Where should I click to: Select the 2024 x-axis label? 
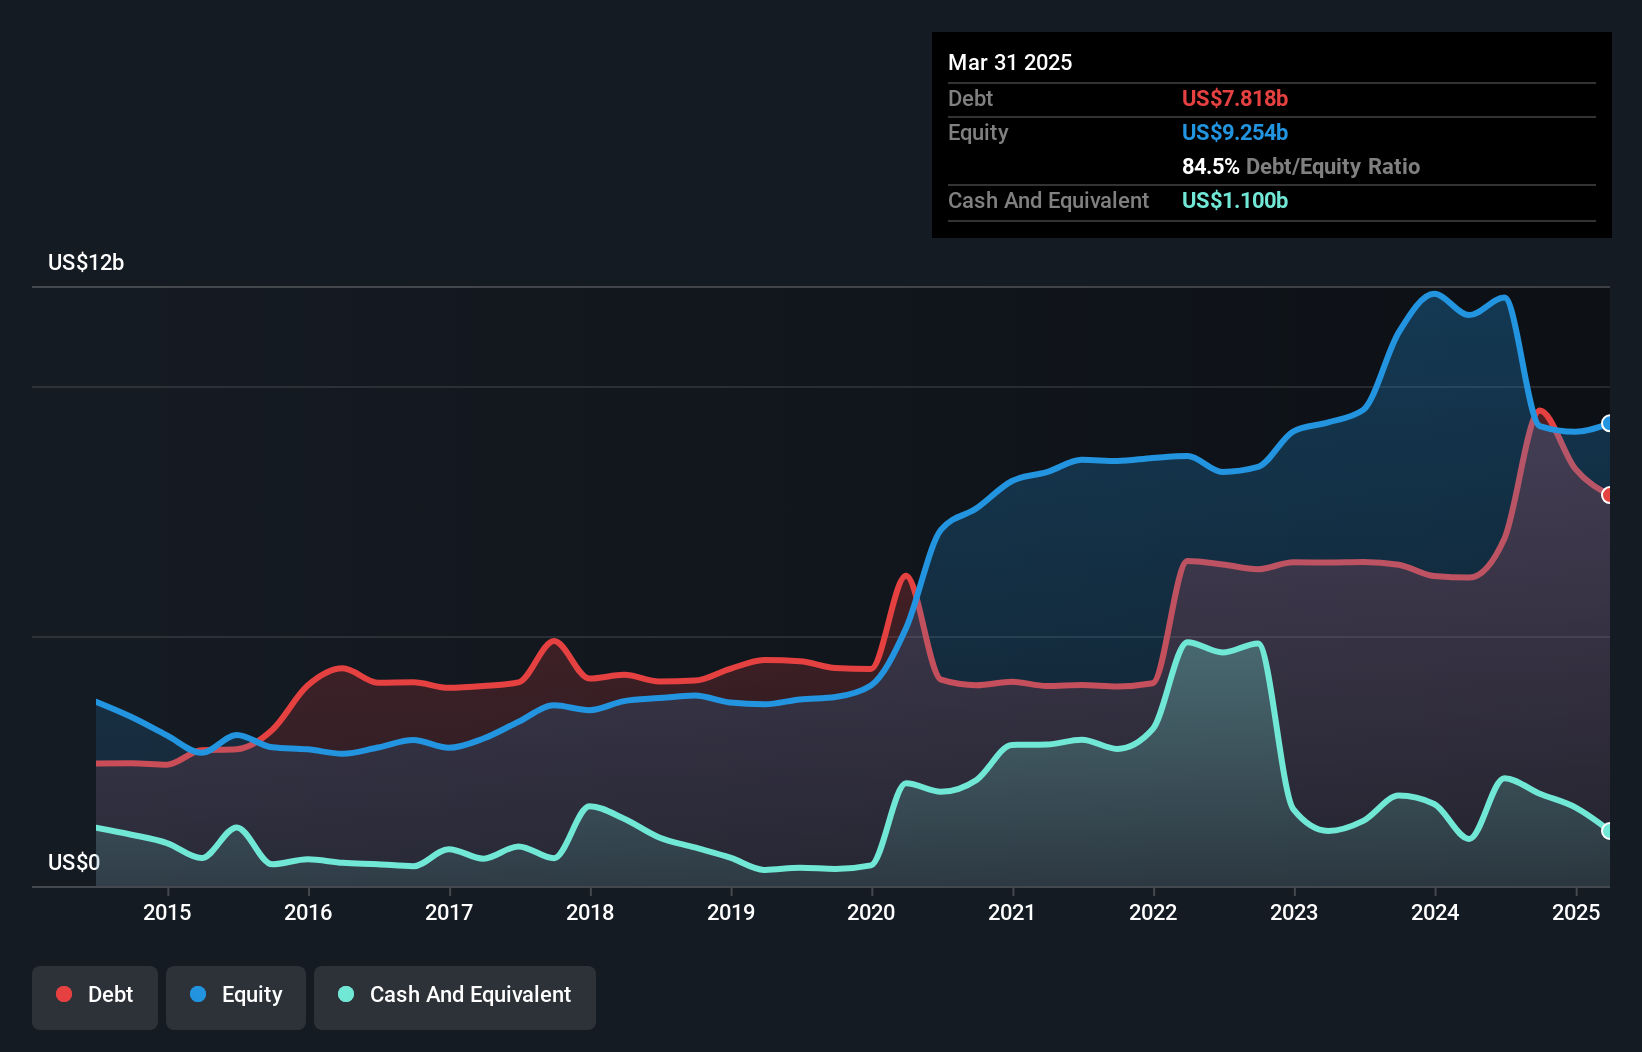point(1435,912)
